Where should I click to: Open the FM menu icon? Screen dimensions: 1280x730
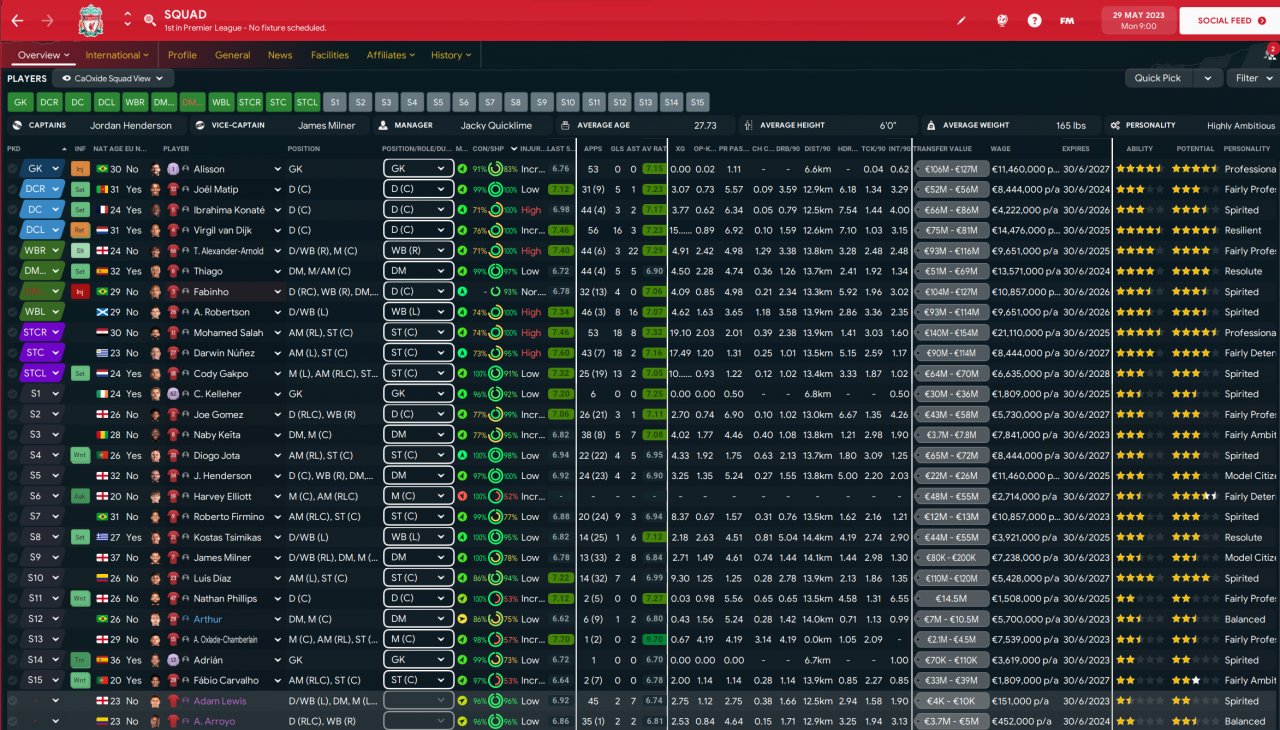(1068, 20)
